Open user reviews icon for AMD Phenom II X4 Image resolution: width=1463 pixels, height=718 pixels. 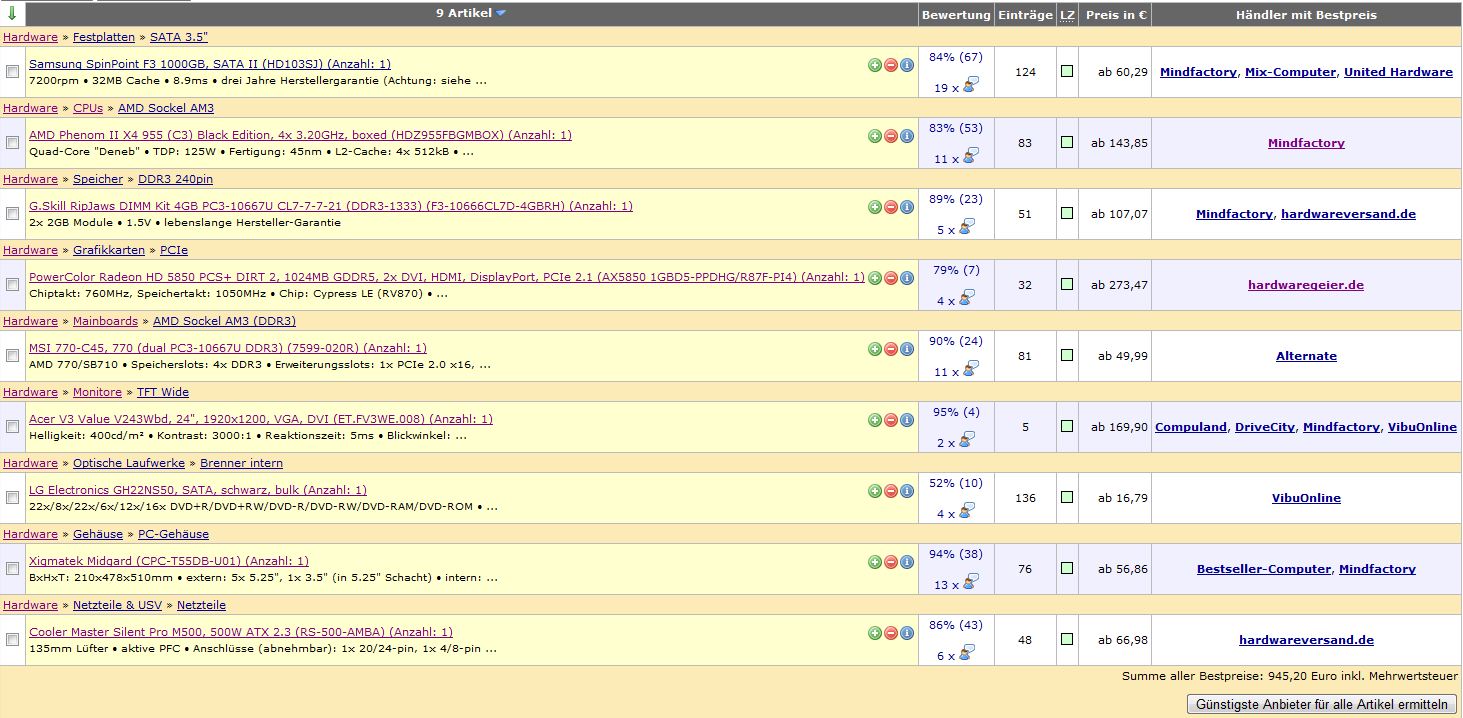pos(970,156)
